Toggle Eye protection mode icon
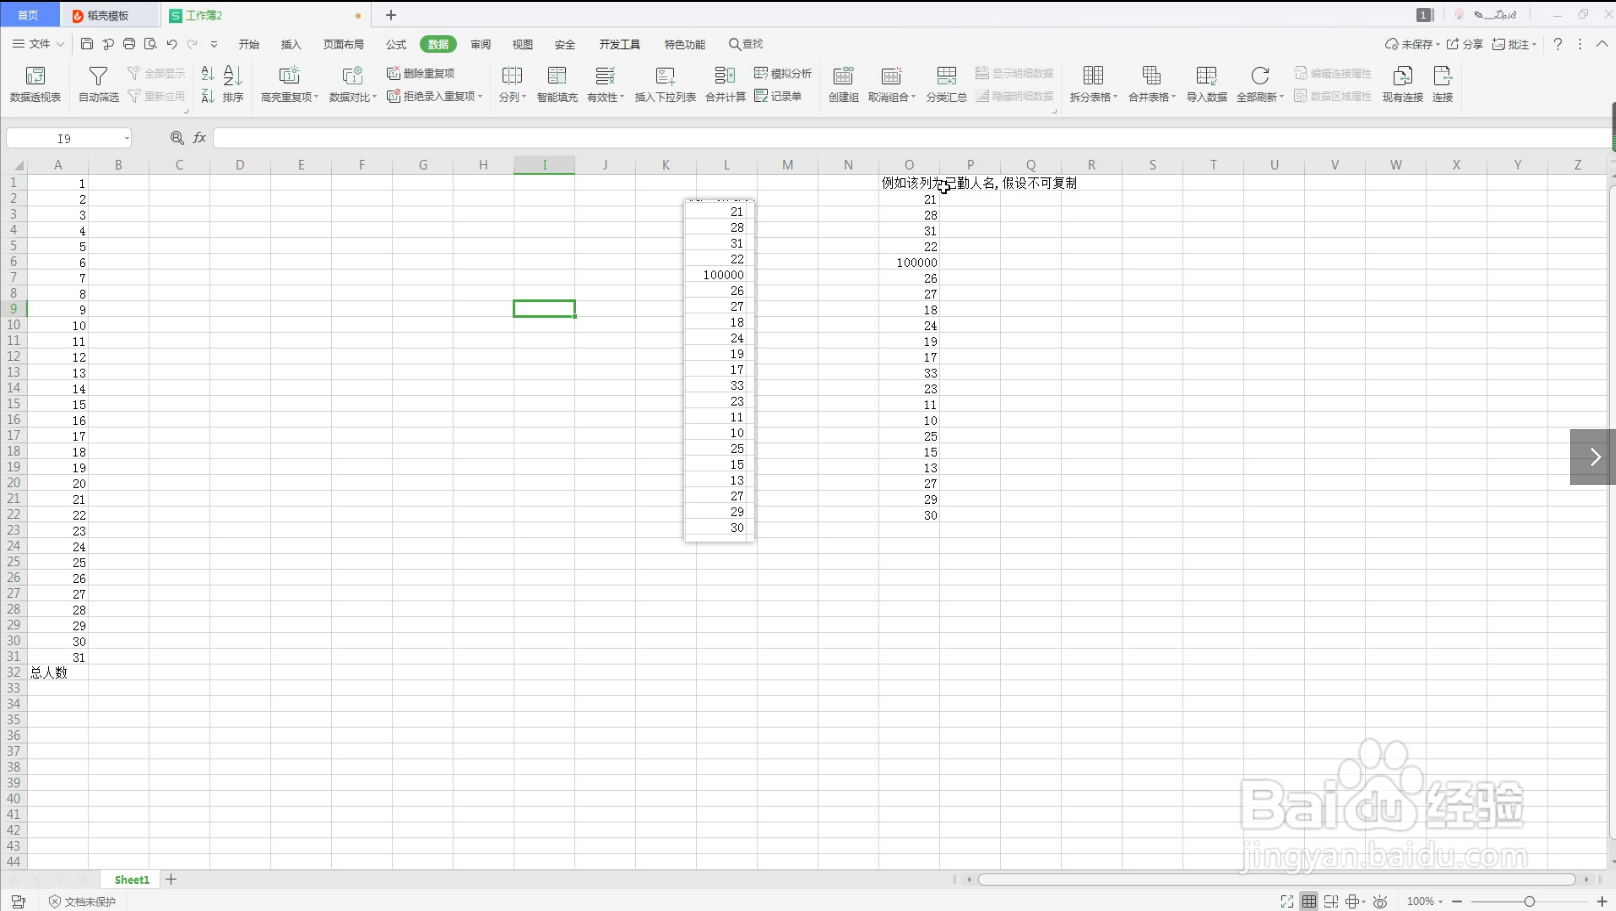Image resolution: width=1616 pixels, height=911 pixels. coord(1380,902)
